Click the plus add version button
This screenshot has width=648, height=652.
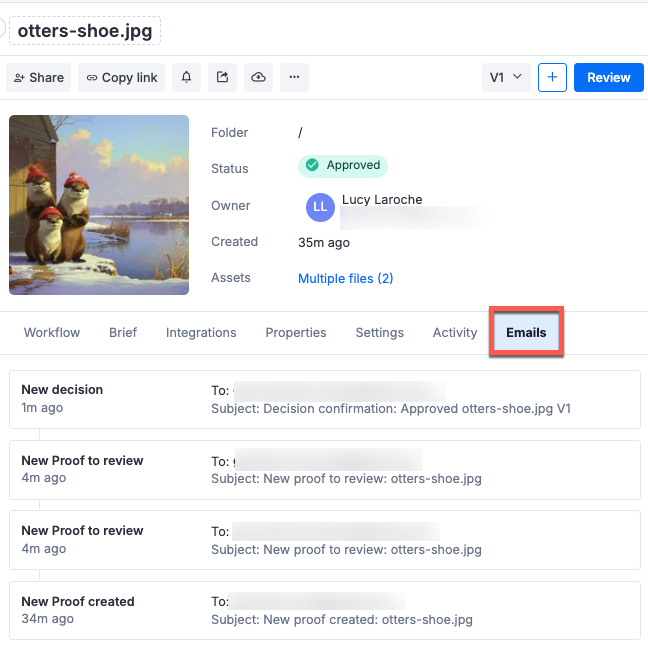pos(552,78)
